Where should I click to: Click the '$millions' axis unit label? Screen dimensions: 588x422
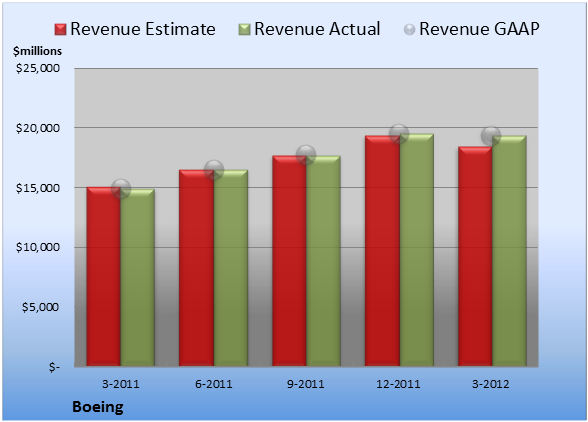[x=38, y=51]
